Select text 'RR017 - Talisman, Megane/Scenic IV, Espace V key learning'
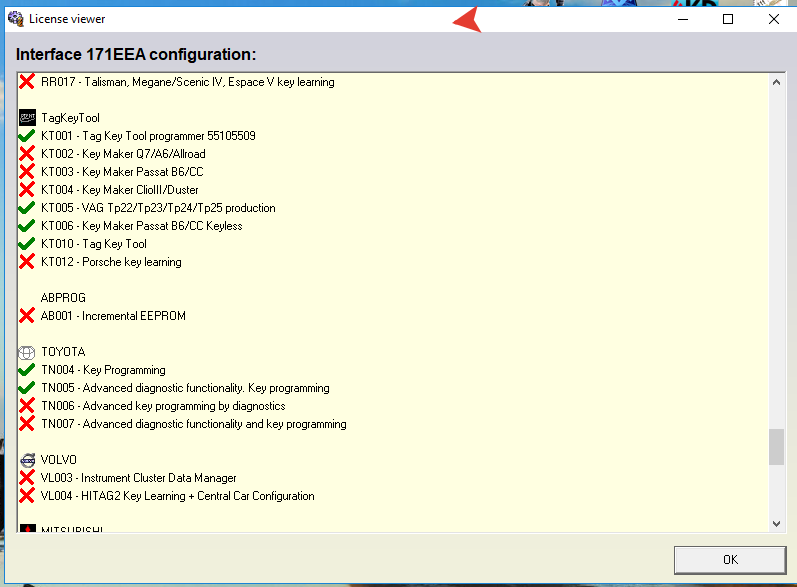 coord(188,82)
